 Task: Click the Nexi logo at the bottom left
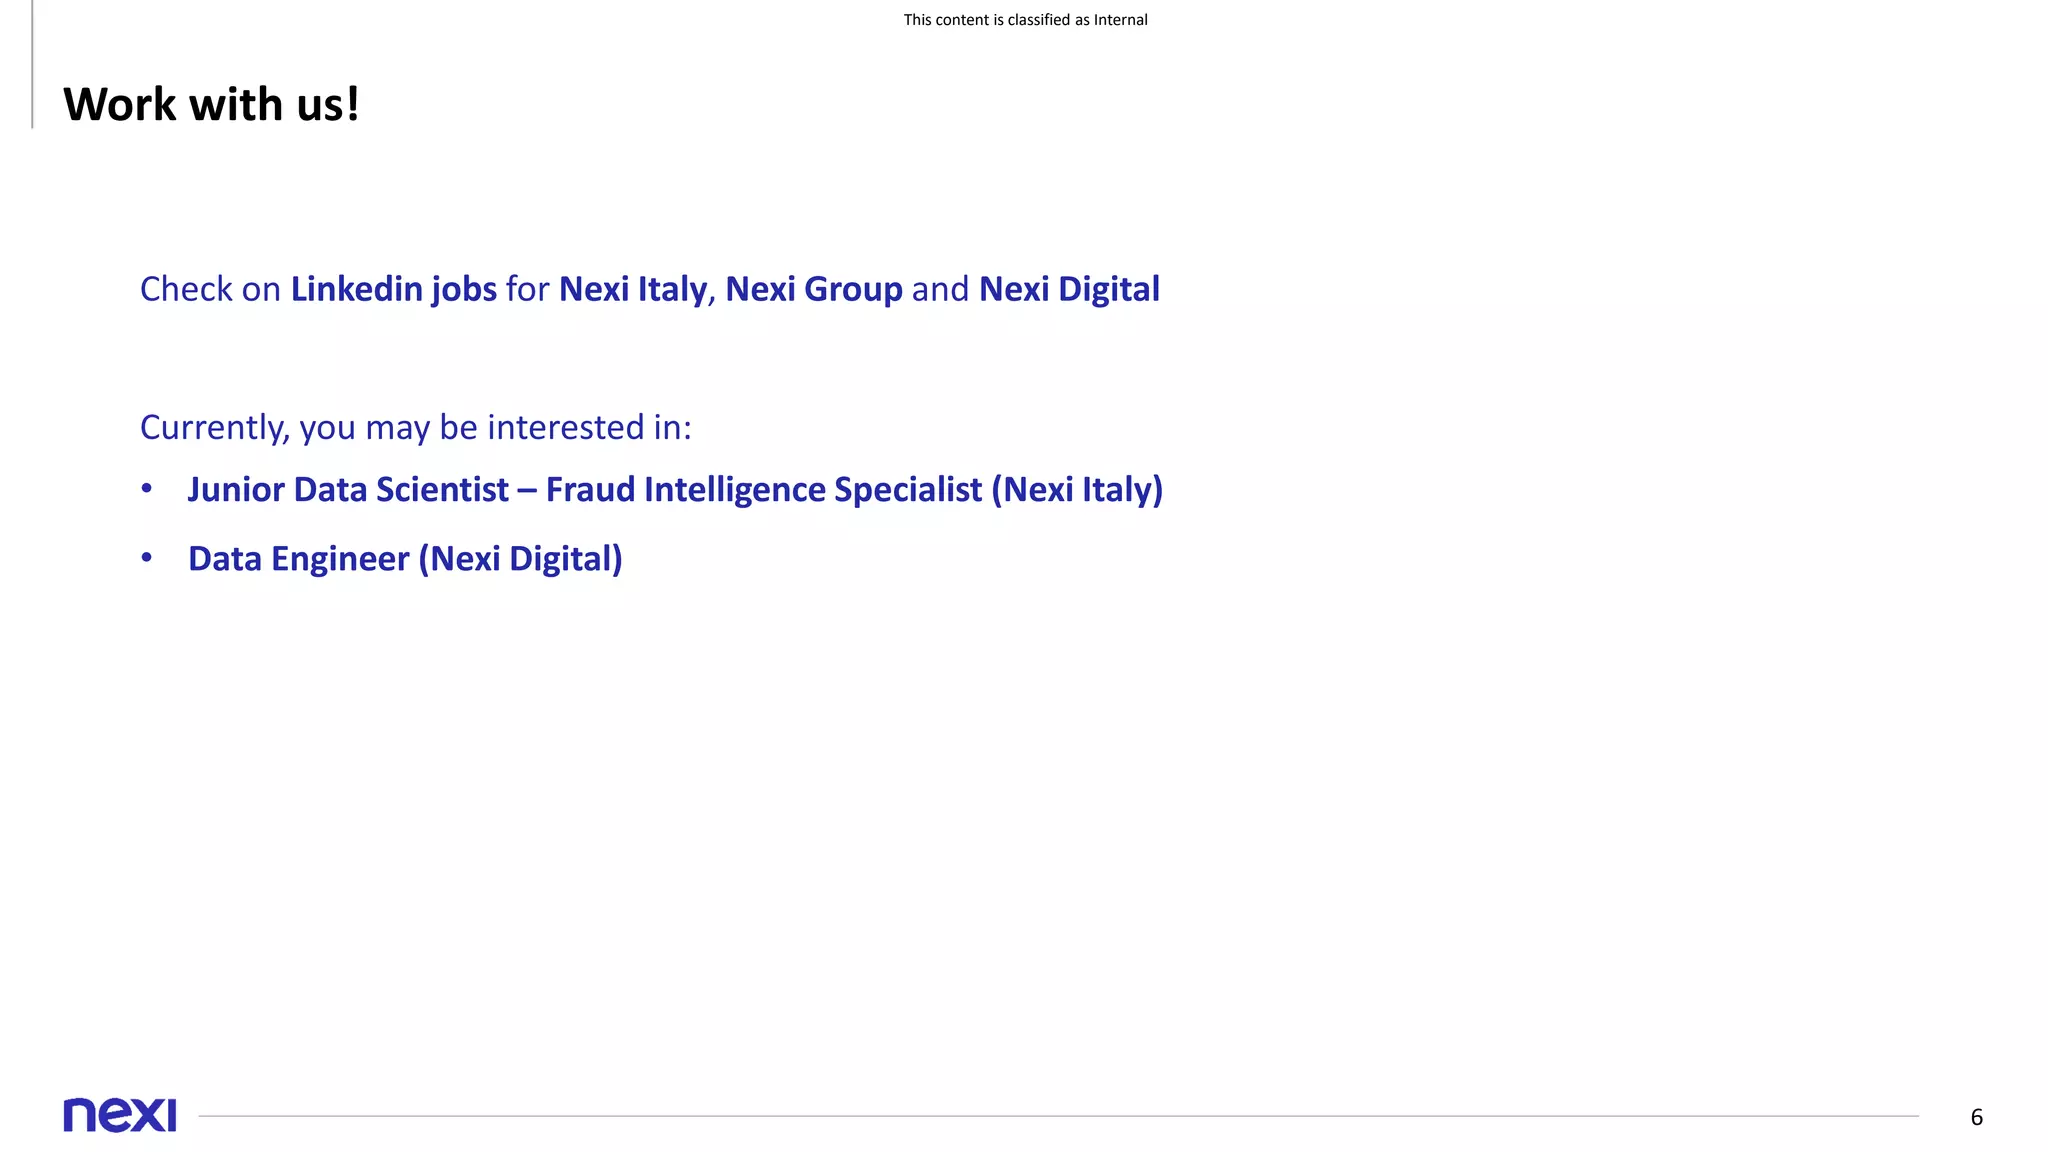coord(120,1115)
